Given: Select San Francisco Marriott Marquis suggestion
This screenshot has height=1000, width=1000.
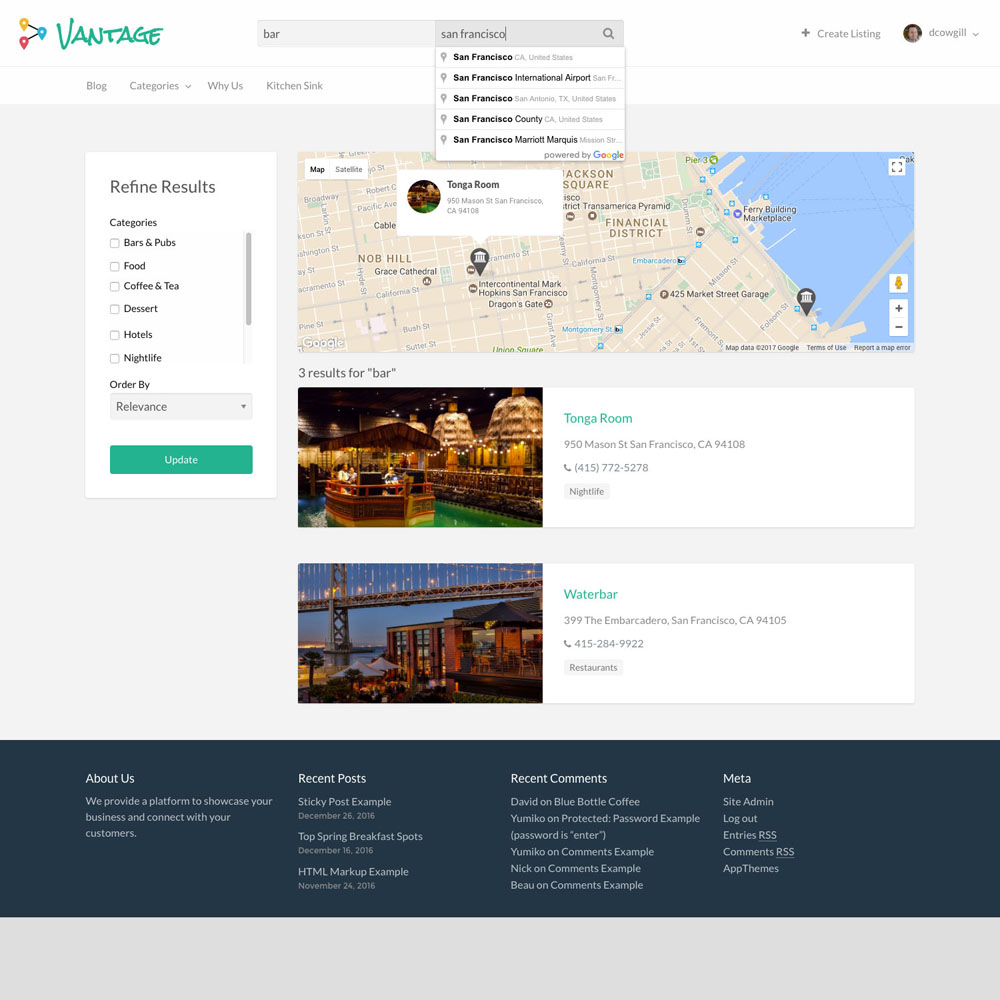Looking at the screenshot, I should pyautogui.click(x=530, y=140).
